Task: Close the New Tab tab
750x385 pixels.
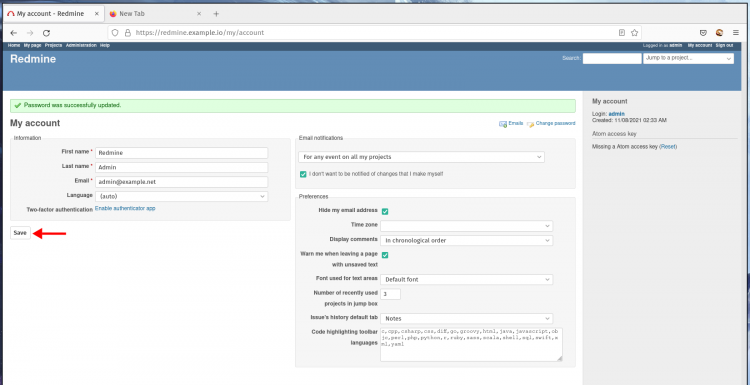Action: pos(199,14)
